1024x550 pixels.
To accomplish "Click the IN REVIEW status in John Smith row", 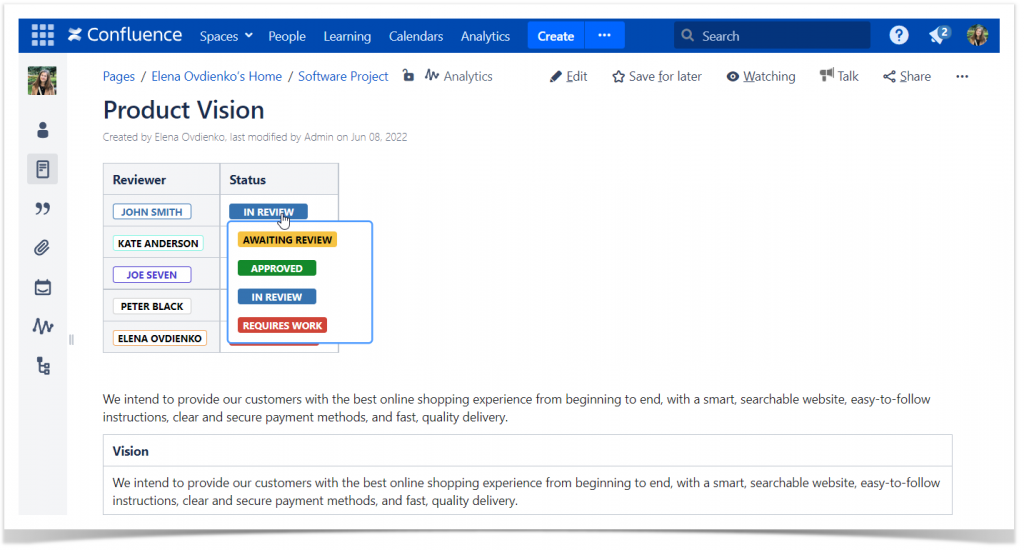I will coord(268,212).
